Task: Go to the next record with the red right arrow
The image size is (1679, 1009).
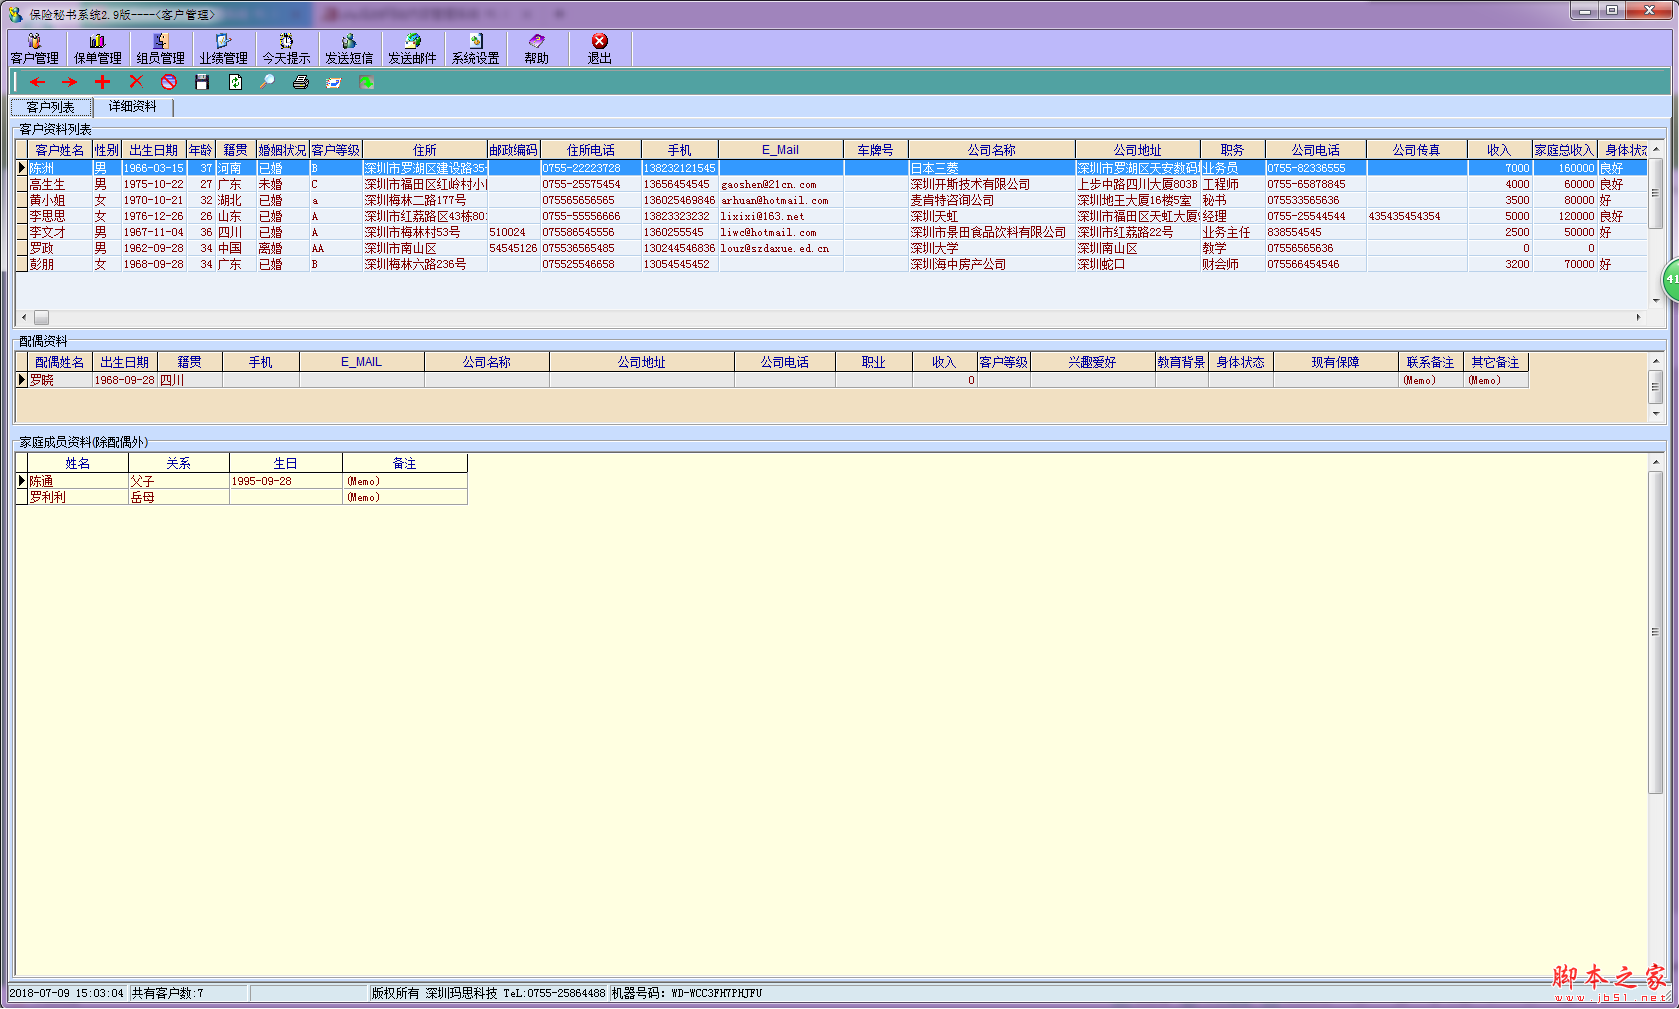Action: pyautogui.click(x=69, y=82)
